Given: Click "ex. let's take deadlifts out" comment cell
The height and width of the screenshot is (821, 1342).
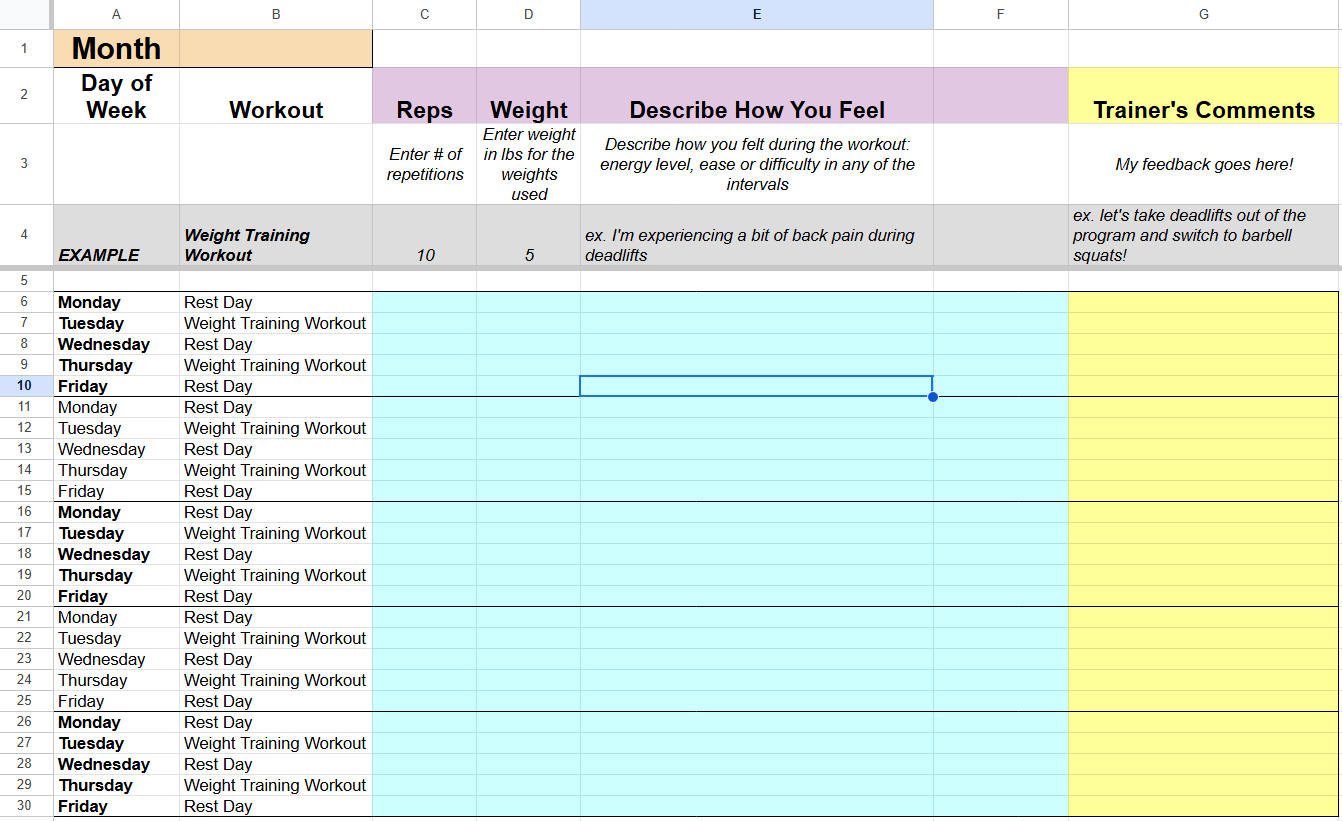Looking at the screenshot, I should coord(1204,235).
